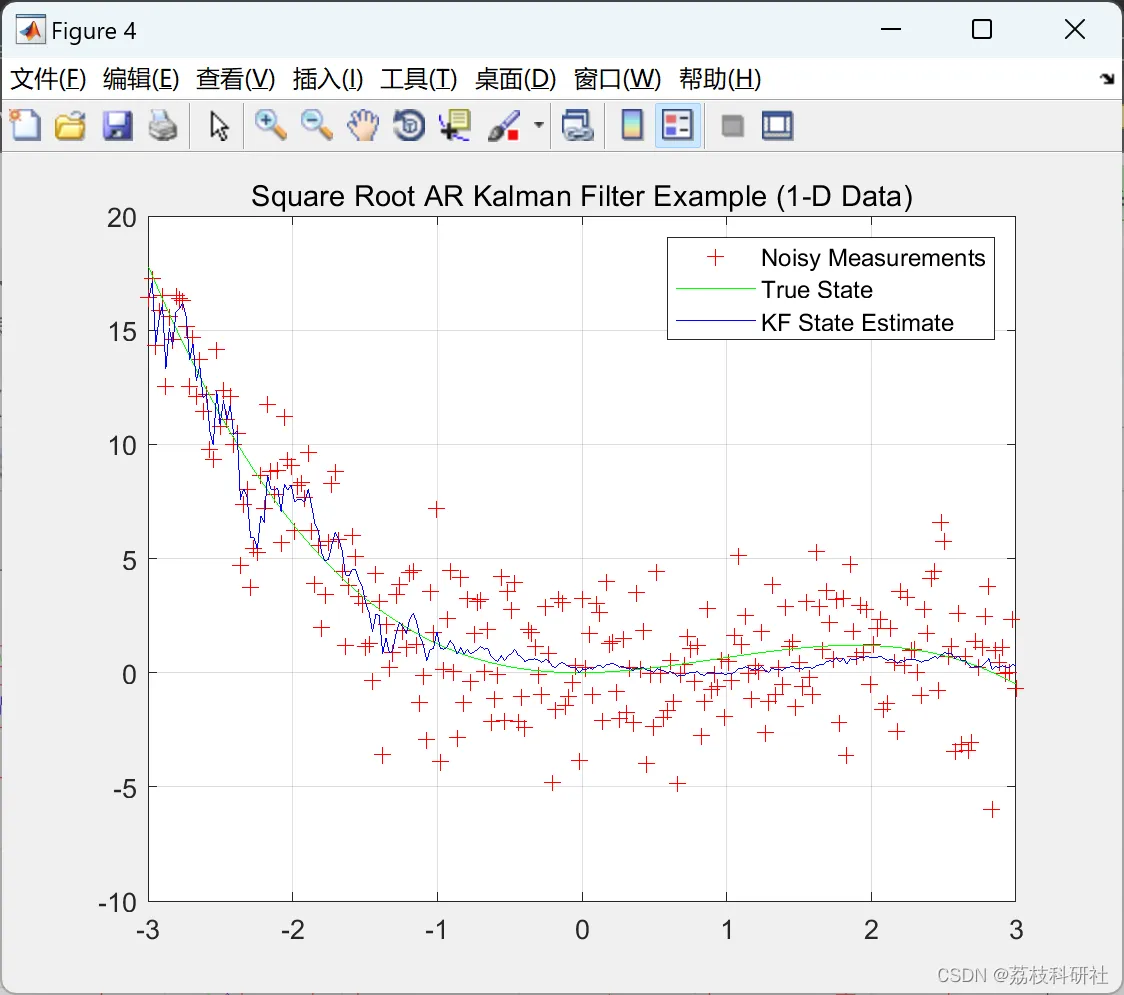Minimize the Figure 4 window
Viewport: 1124px width, 995px height.
(890, 29)
